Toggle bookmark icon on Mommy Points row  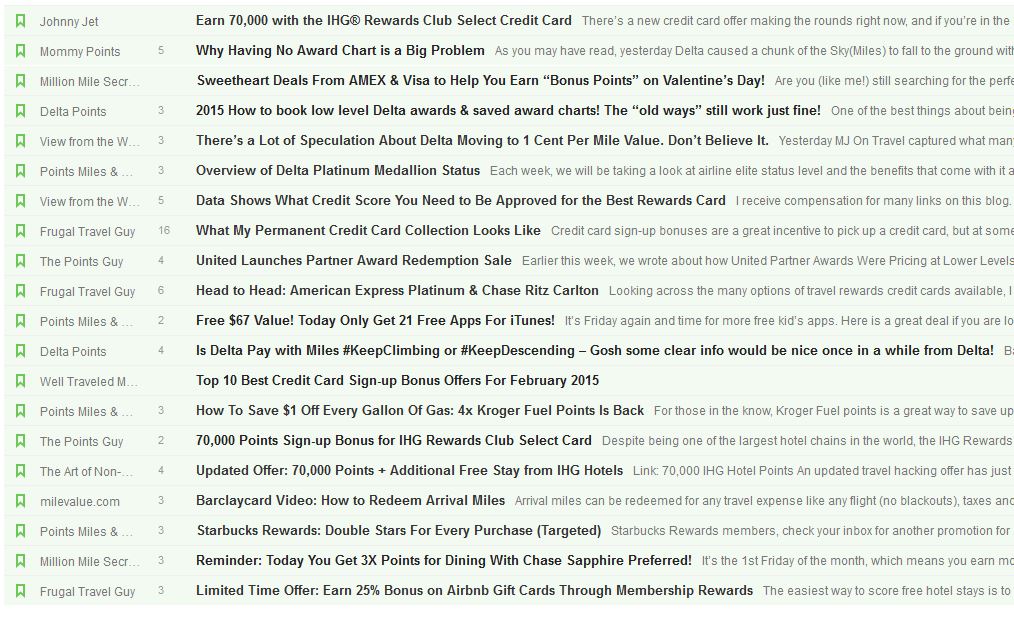pos(20,51)
